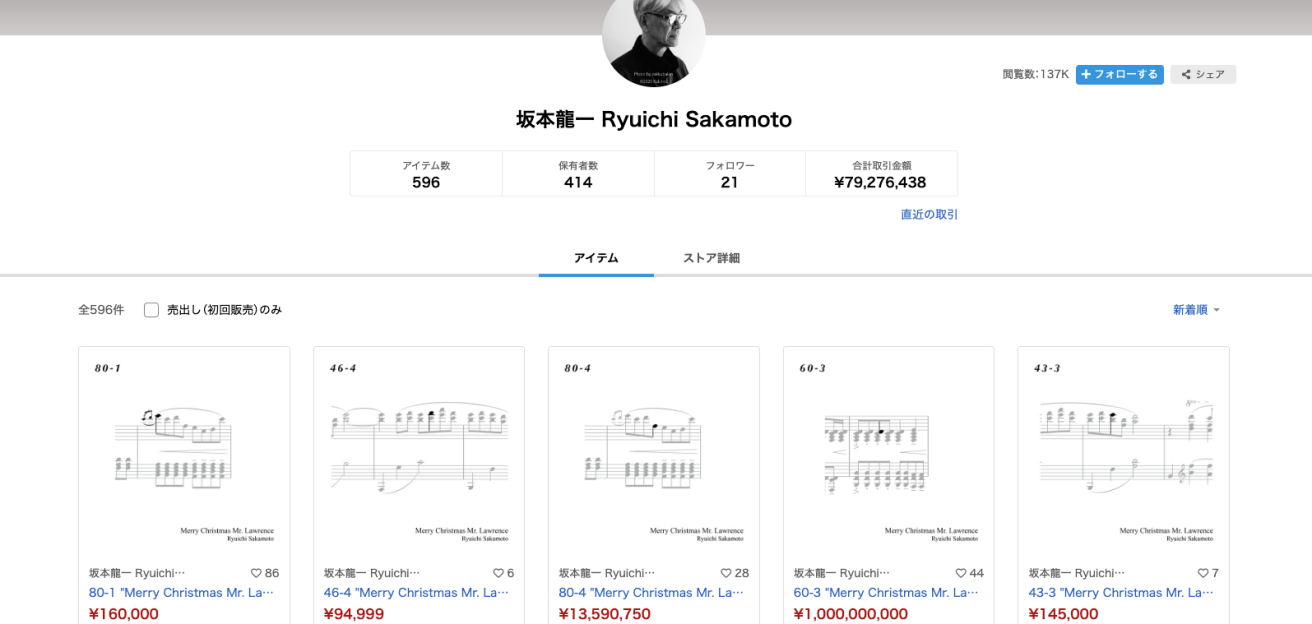Click the 80-4 sheet music thumbnail
This screenshot has height=624, width=1312.
[x=654, y=450]
